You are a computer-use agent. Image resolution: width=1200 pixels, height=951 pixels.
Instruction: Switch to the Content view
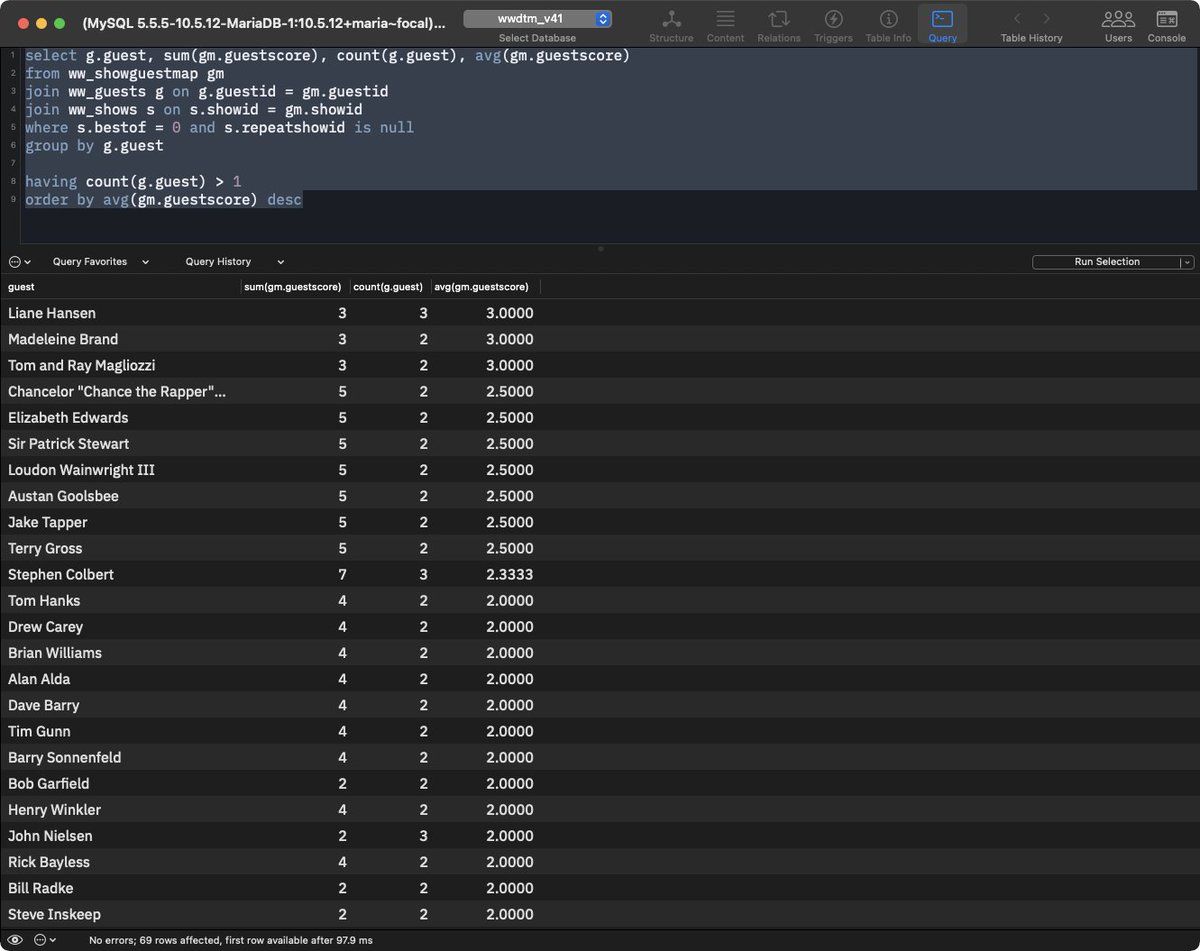click(x=725, y=26)
